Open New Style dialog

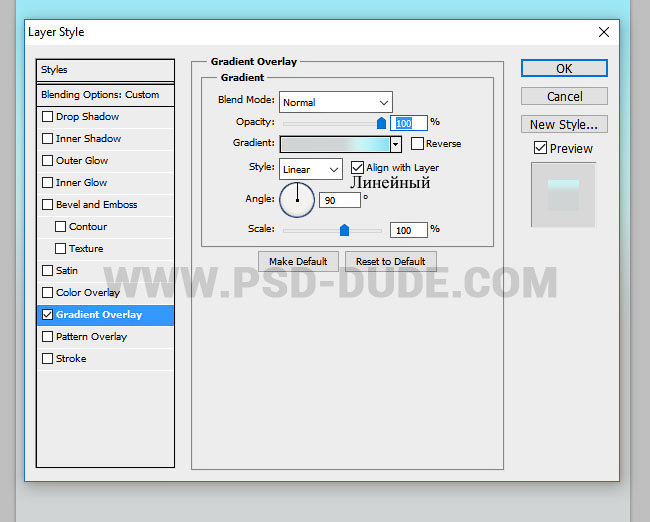tap(564, 124)
